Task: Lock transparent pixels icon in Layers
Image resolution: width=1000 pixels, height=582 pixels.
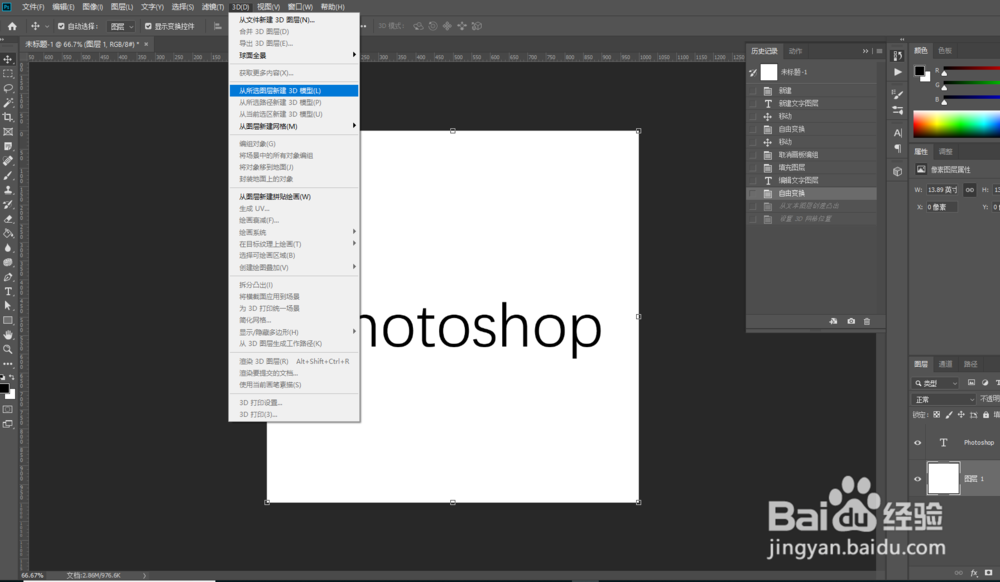Action: (936, 414)
